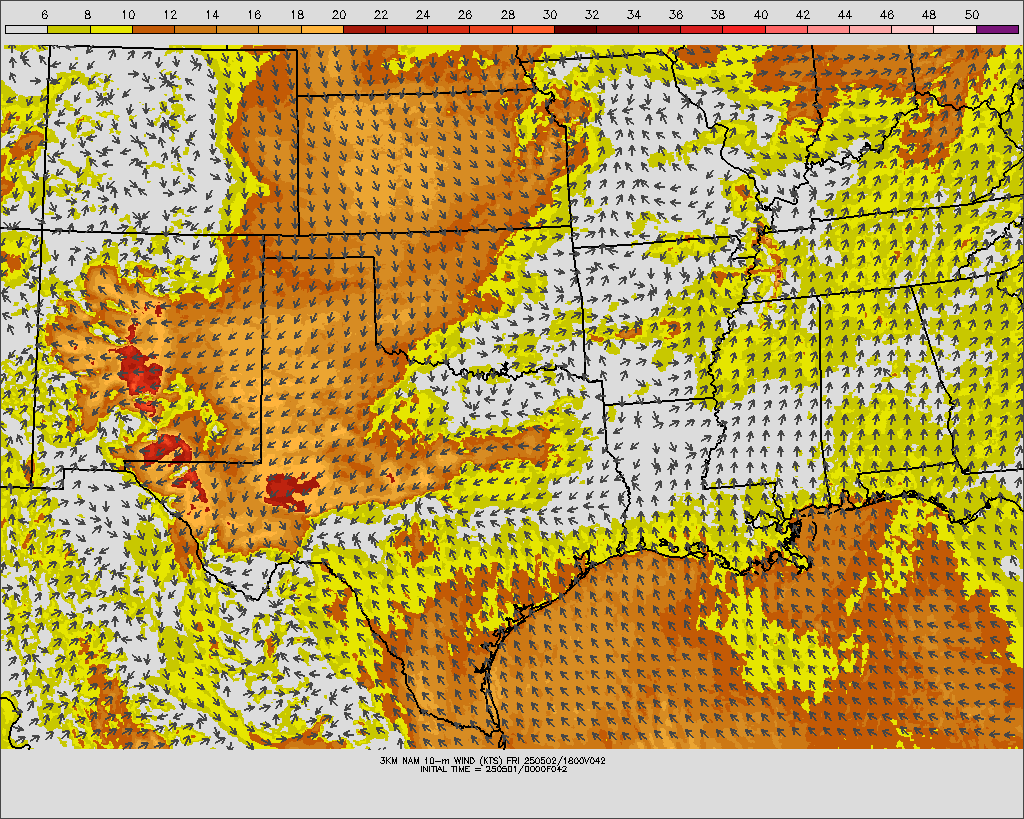The image size is (1024, 819).
Task: Click the pale pink swatch between 46 and 48
Action: (912, 29)
